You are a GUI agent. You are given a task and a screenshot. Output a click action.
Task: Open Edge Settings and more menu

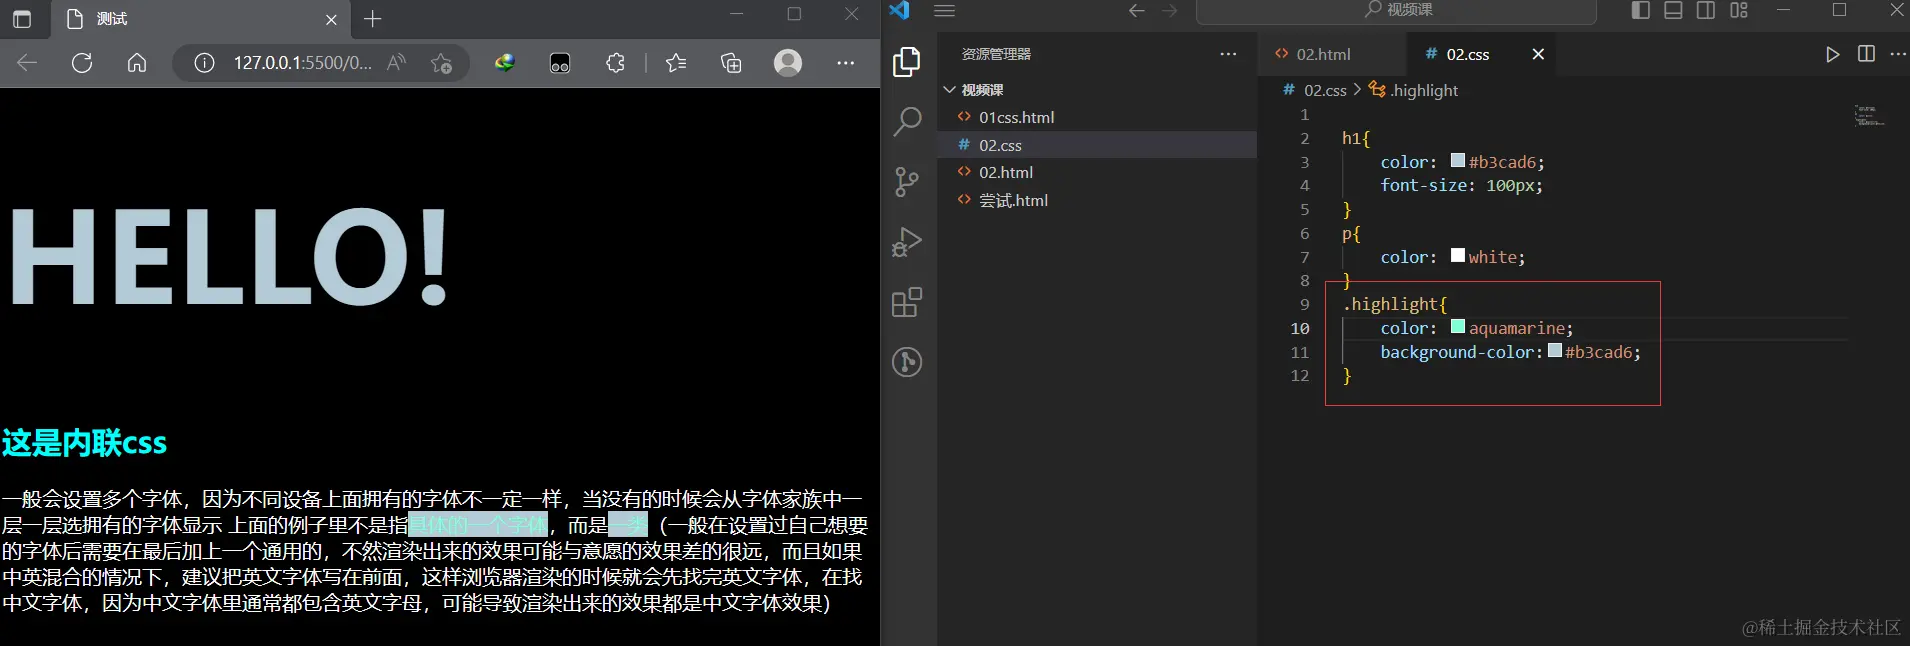pos(845,63)
